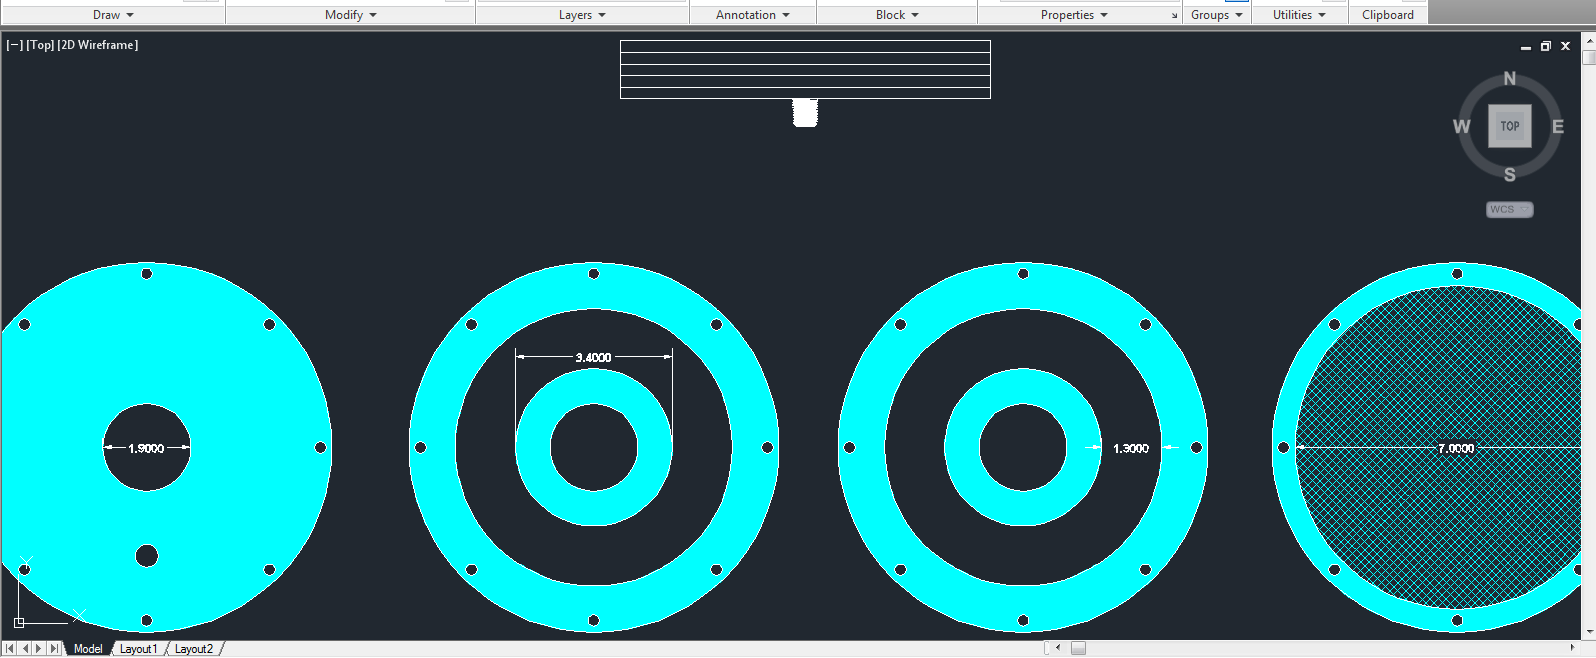Click the E compass direction on ViewCube
1596x658 pixels.
tap(1557, 127)
